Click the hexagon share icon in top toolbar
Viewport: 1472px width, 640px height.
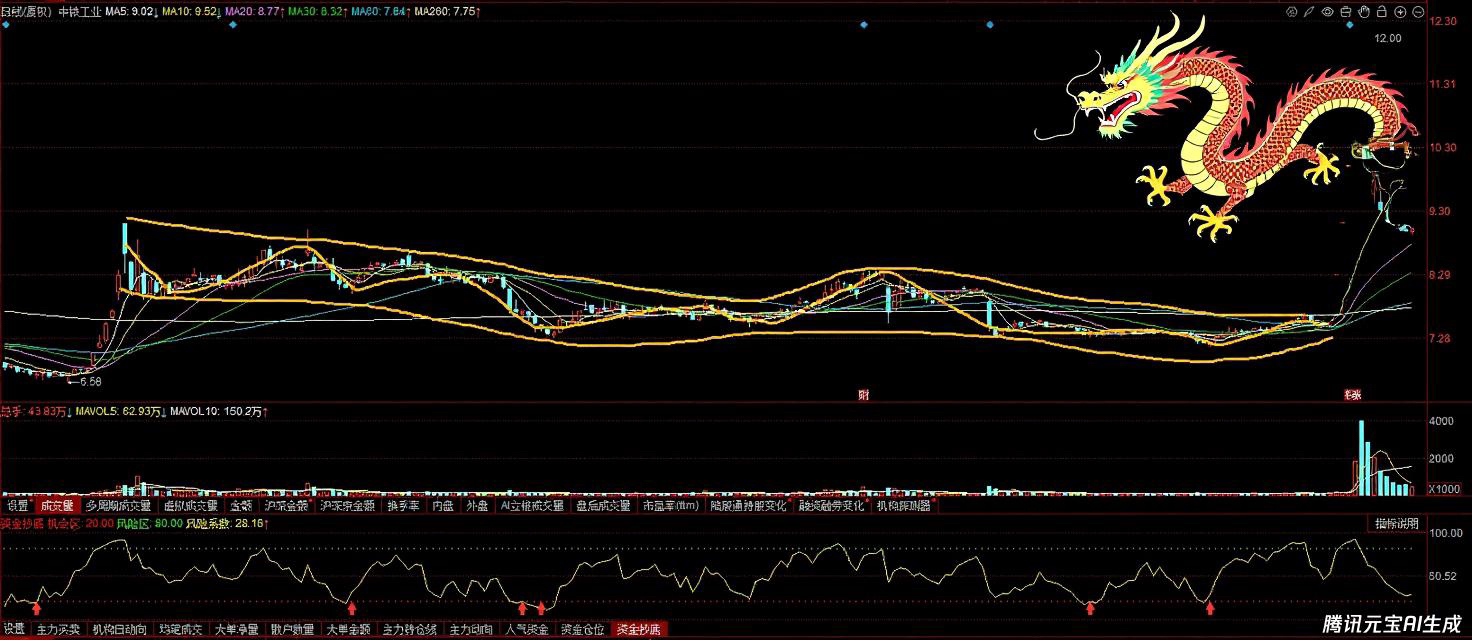click(x=1292, y=12)
